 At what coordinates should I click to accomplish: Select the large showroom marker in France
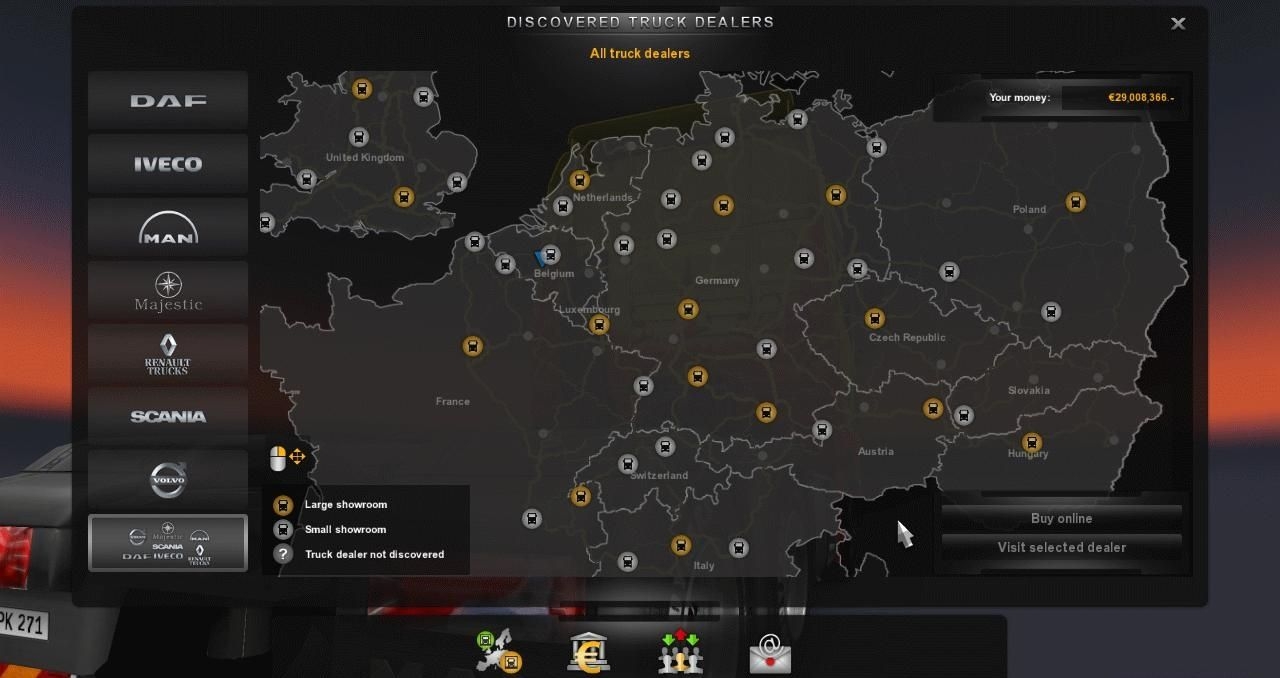[473, 346]
